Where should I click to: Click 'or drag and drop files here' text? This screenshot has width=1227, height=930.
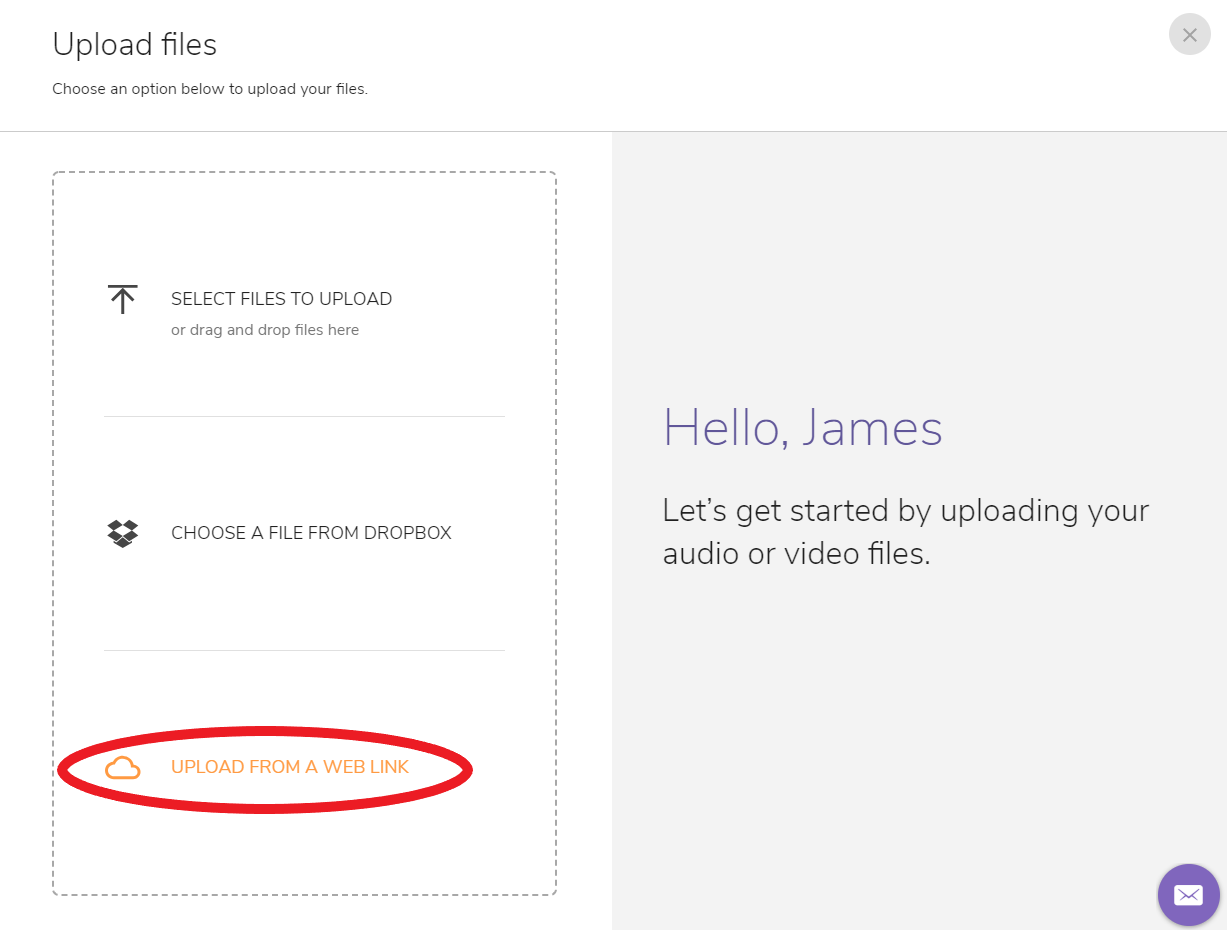265,330
